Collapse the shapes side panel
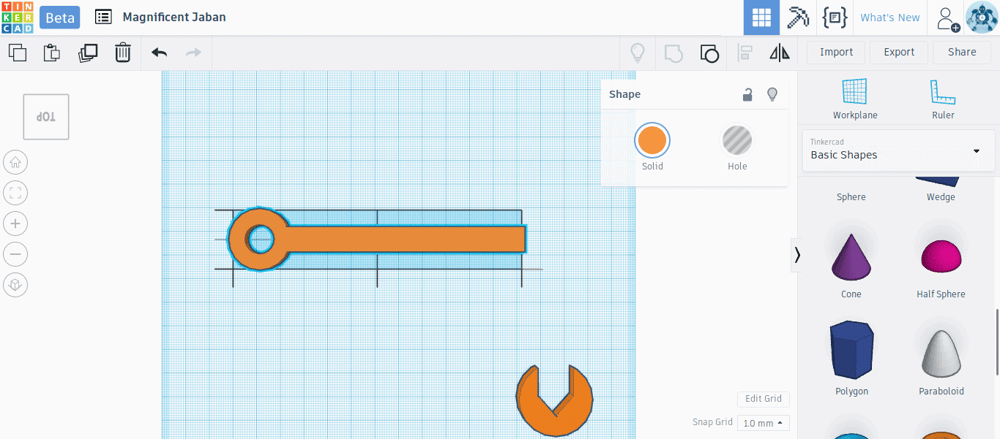Image resolution: width=1000 pixels, height=439 pixels. click(797, 255)
